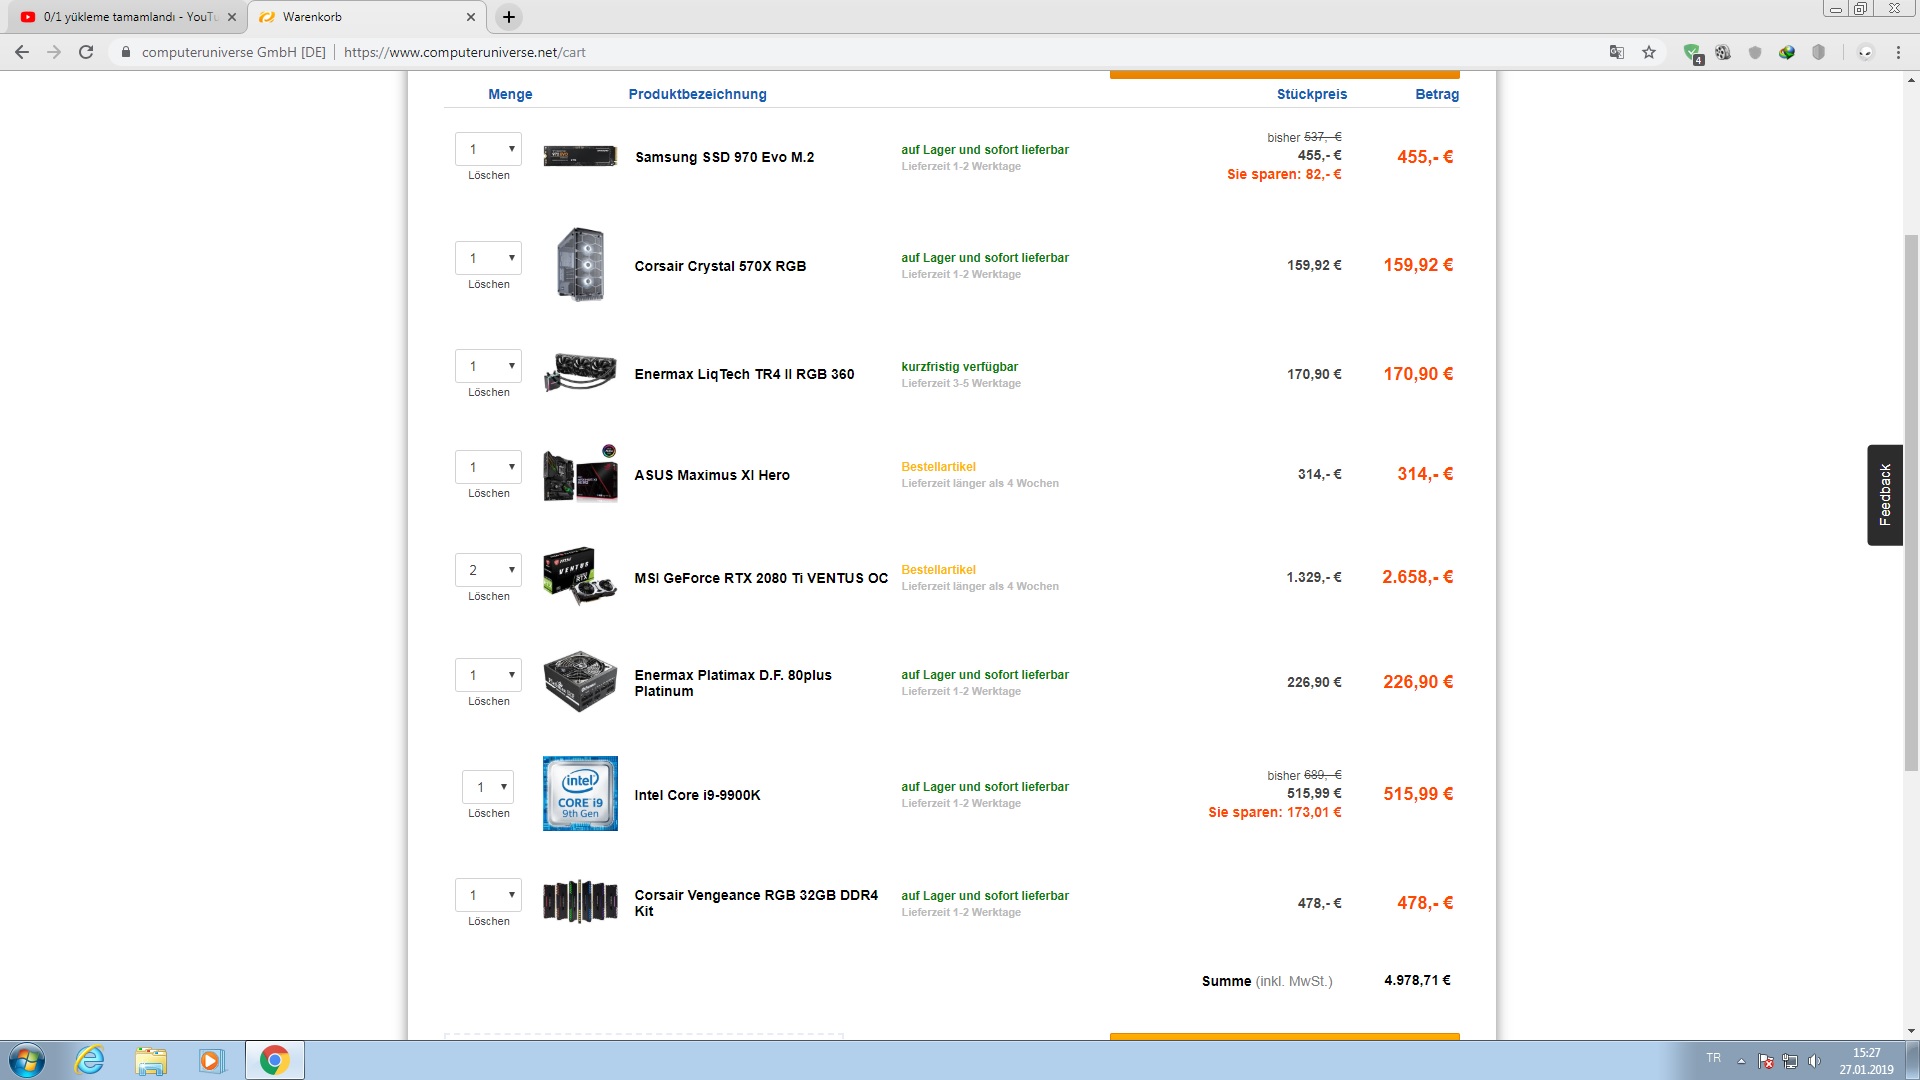Open the media player taskbar icon
This screenshot has height=1080, width=1920.
(211, 1060)
